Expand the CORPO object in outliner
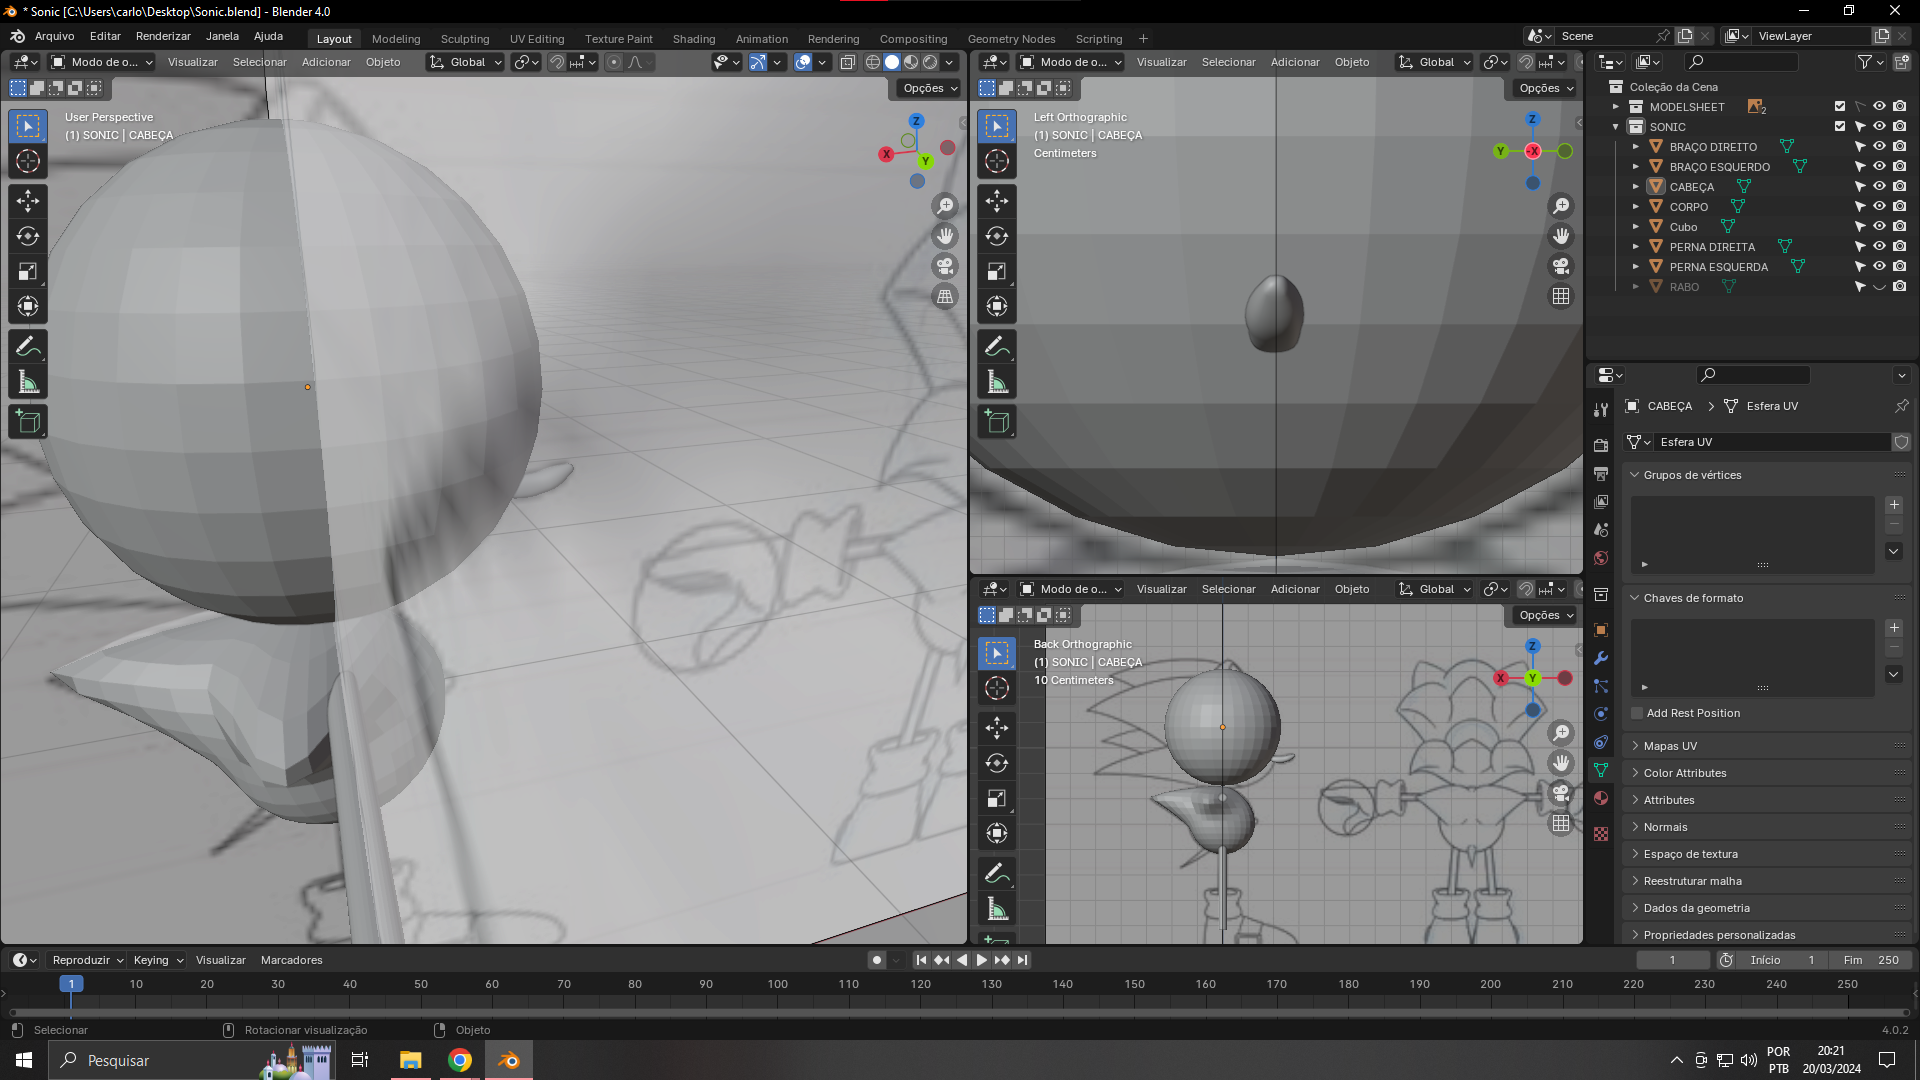1920x1080 pixels. [1636, 207]
